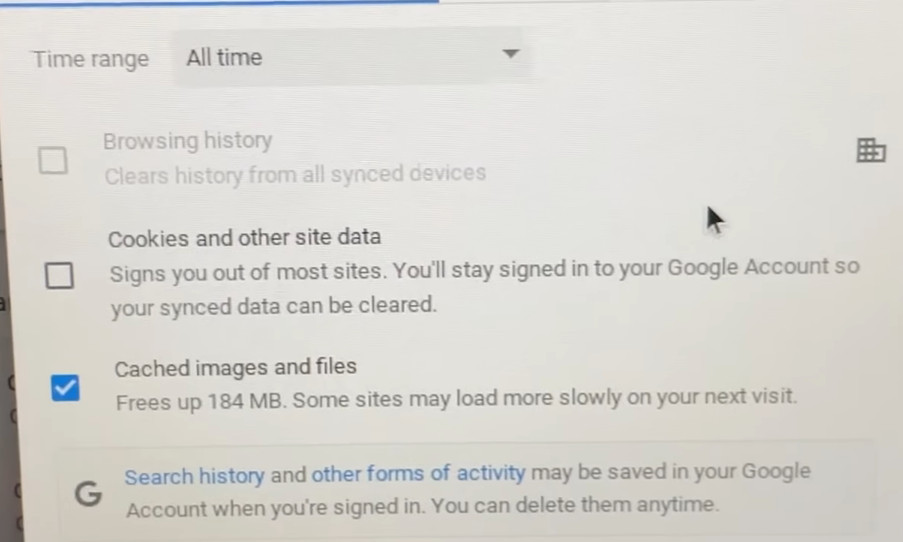This screenshot has height=542, width=903.
Task: Click Cached images and files title
Action: click(x=236, y=367)
